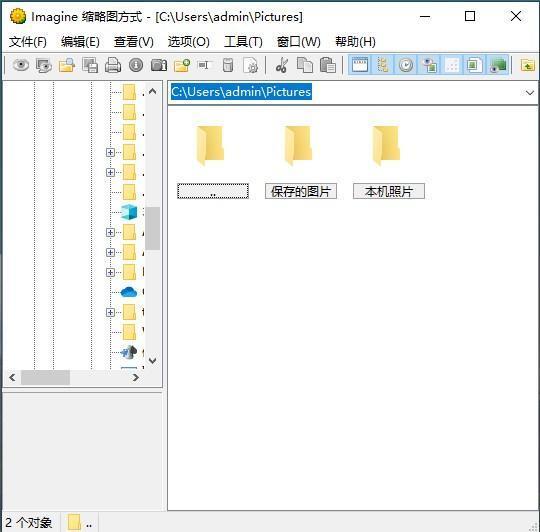Select the plain folder directly above the 3D cube
Image resolution: width=540 pixels, height=532 pixels.
coord(129,192)
